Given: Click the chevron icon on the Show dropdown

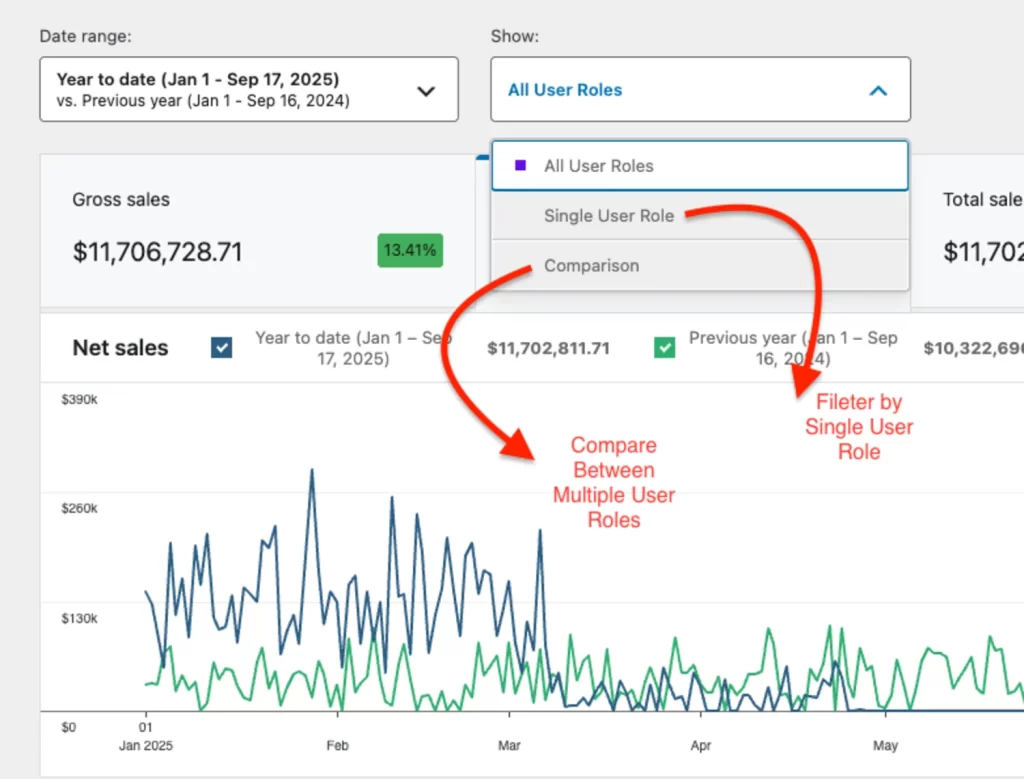Looking at the screenshot, I should click(878, 89).
